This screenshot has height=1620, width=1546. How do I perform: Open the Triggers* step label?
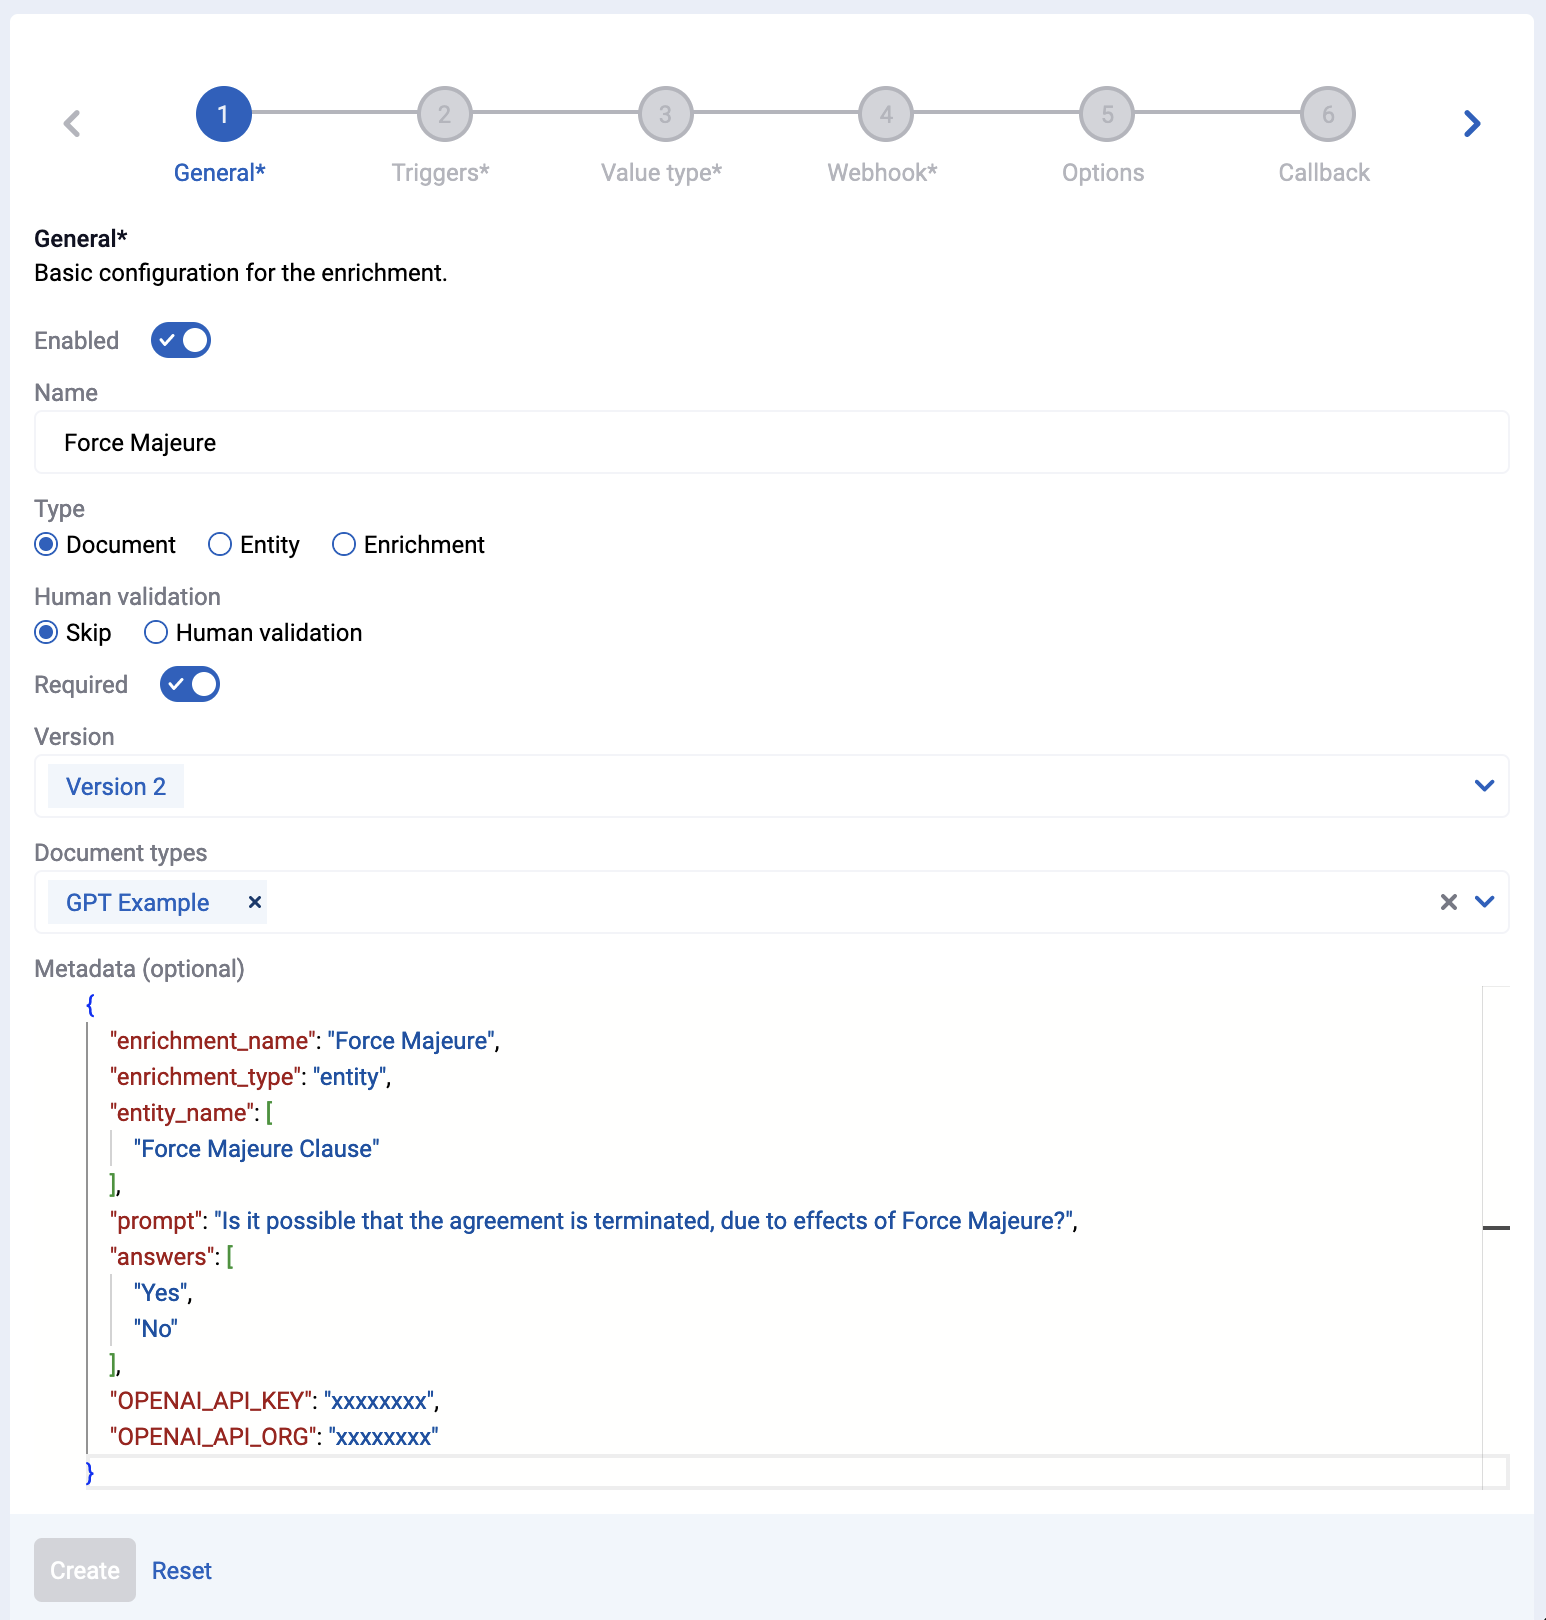(x=441, y=173)
